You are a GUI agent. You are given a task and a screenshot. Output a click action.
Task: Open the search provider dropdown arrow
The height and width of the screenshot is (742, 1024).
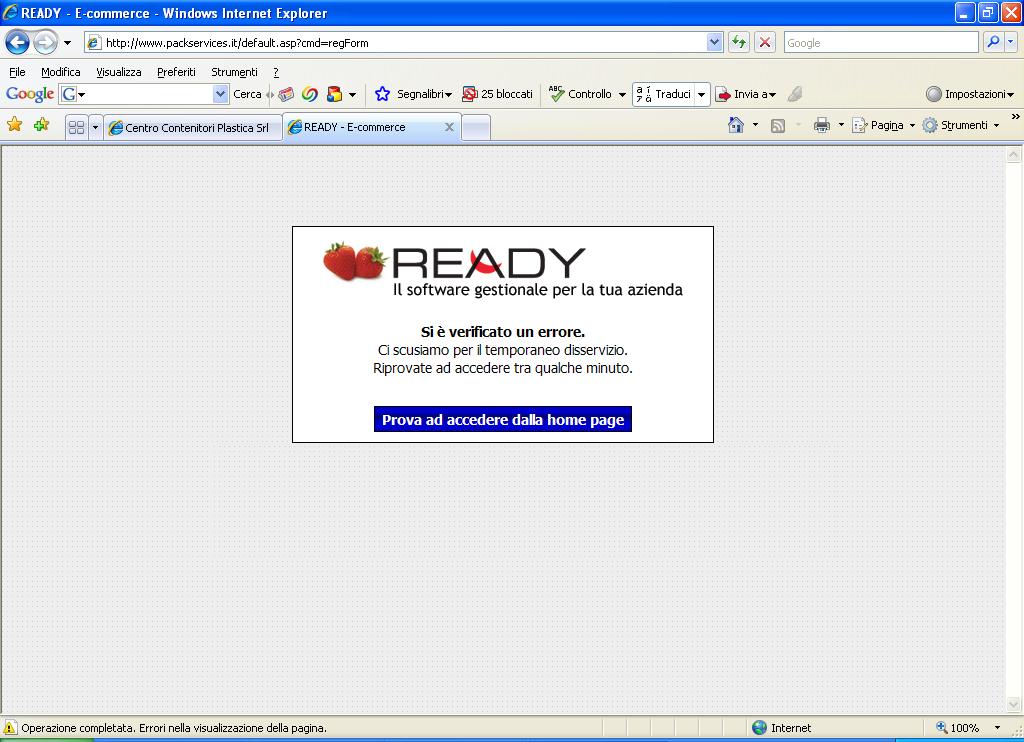click(x=1011, y=42)
